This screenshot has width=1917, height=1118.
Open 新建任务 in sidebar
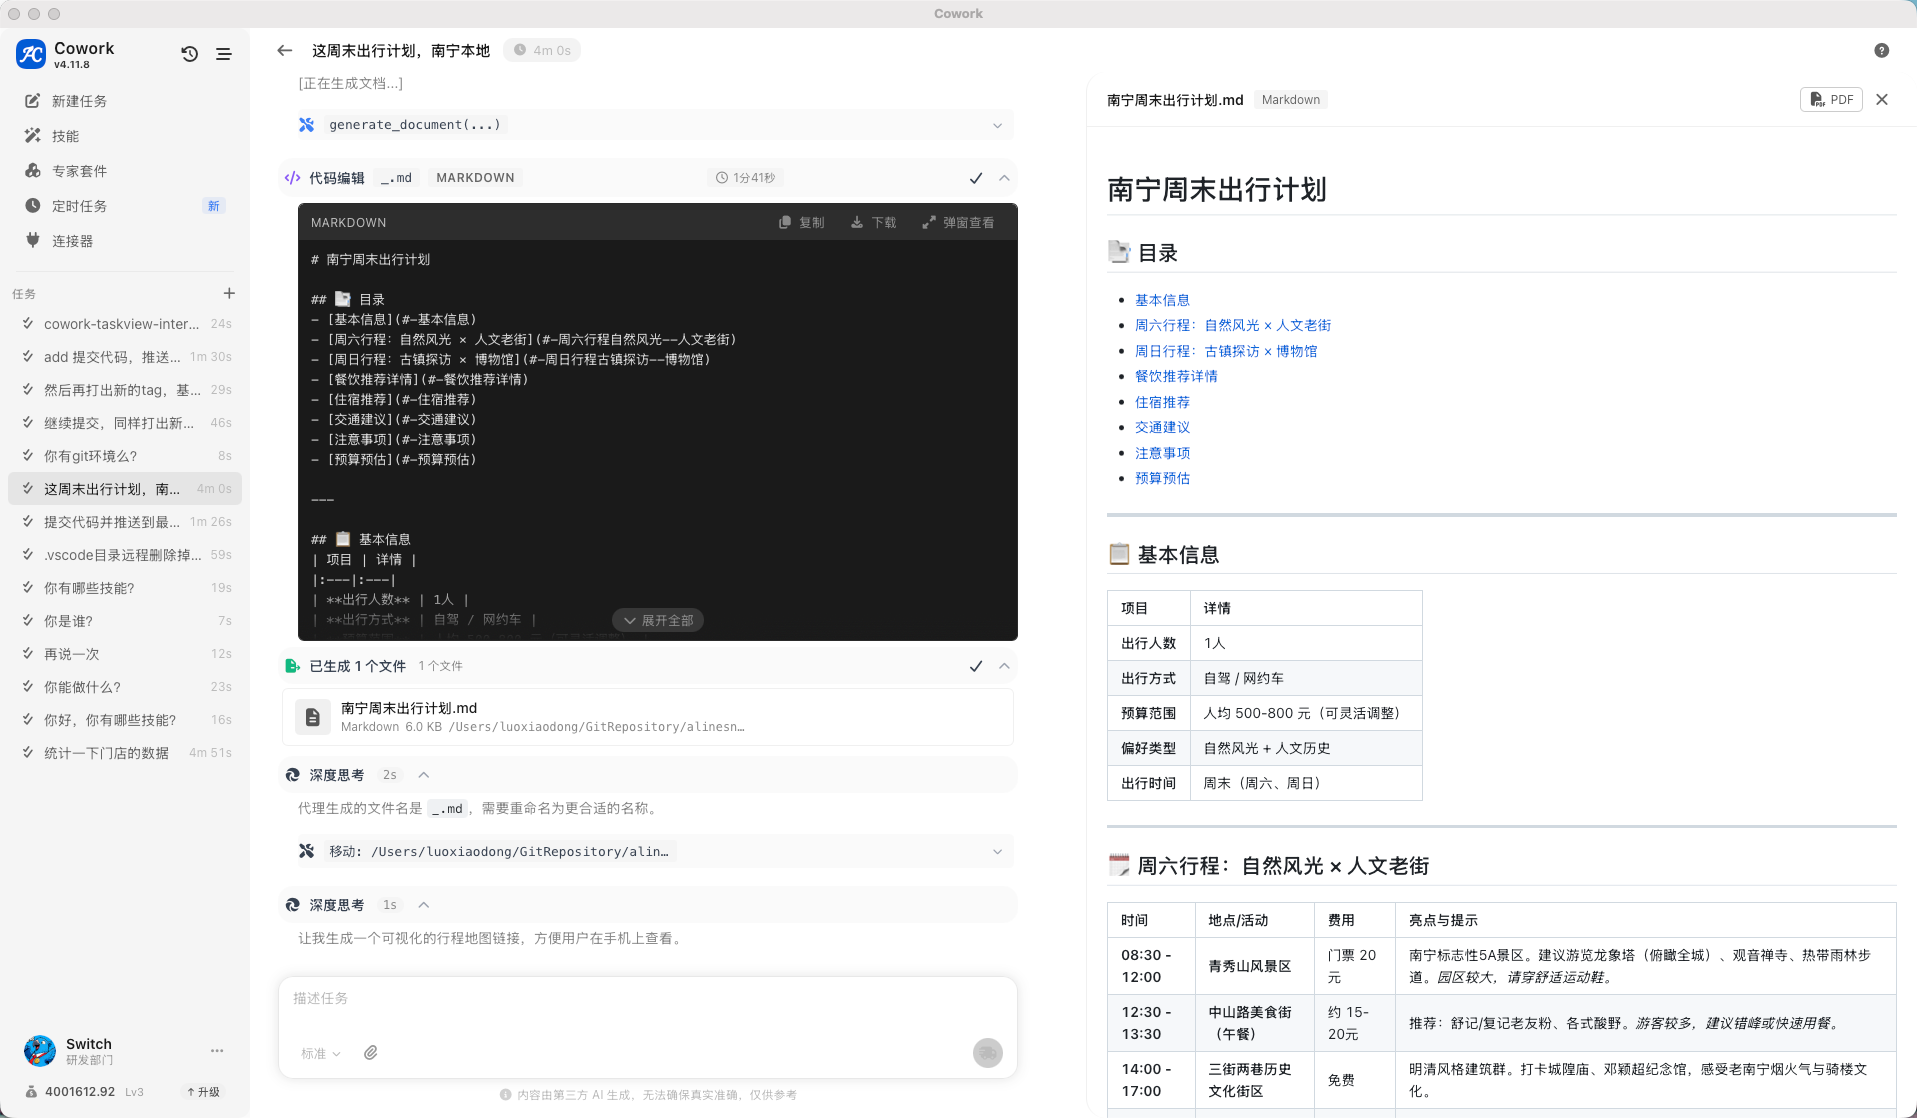pos(125,101)
